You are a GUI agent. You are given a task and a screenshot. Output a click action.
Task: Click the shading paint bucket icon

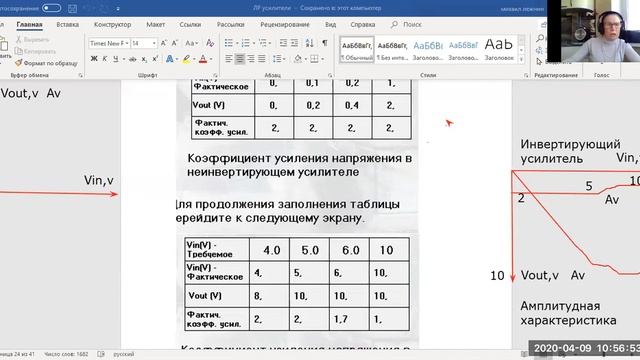click(x=298, y=59)
